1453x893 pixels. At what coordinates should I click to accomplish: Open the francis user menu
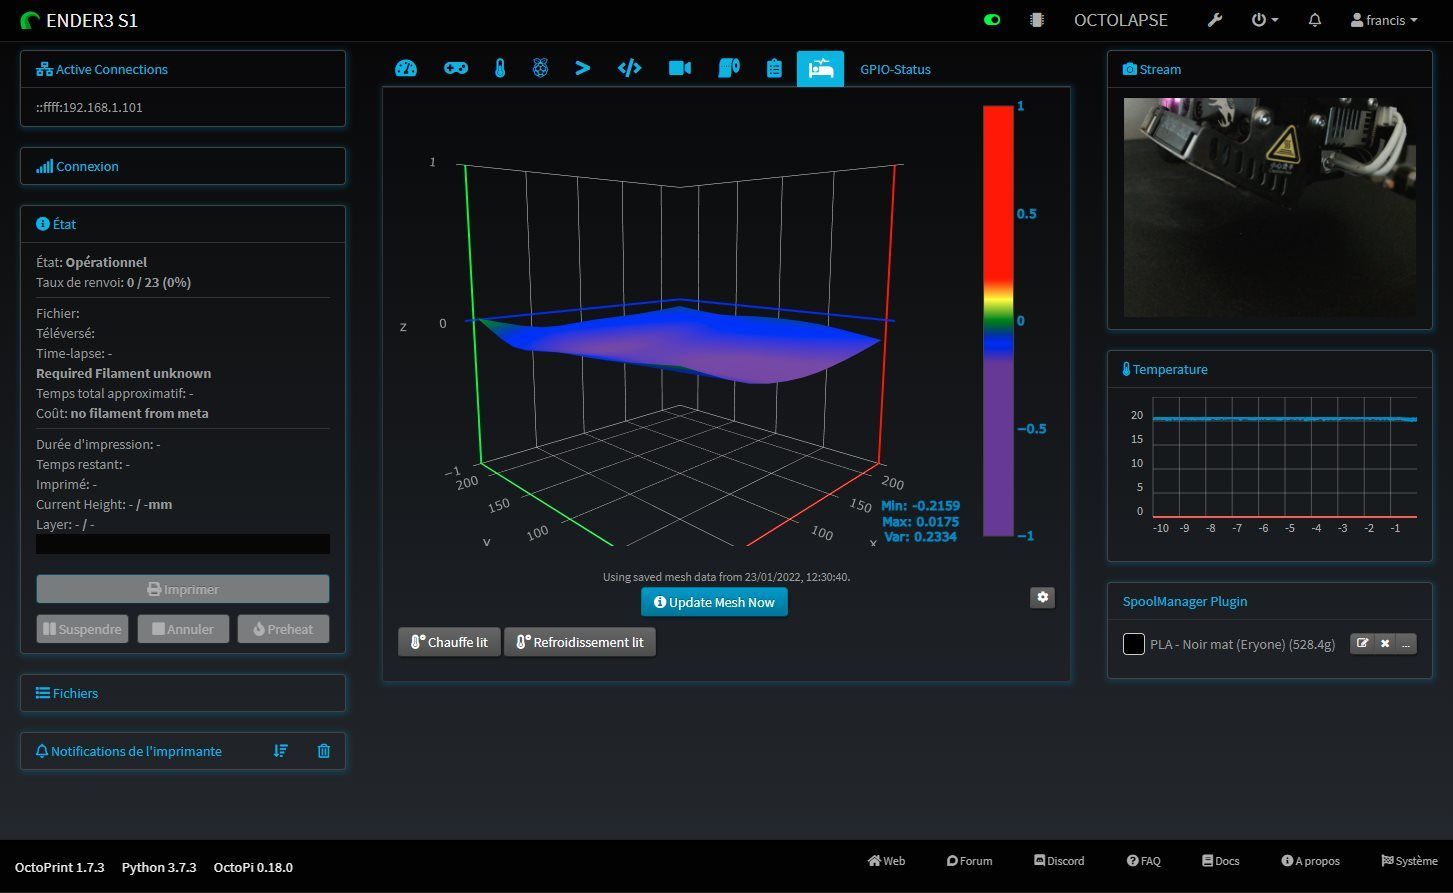(1384, 20)
